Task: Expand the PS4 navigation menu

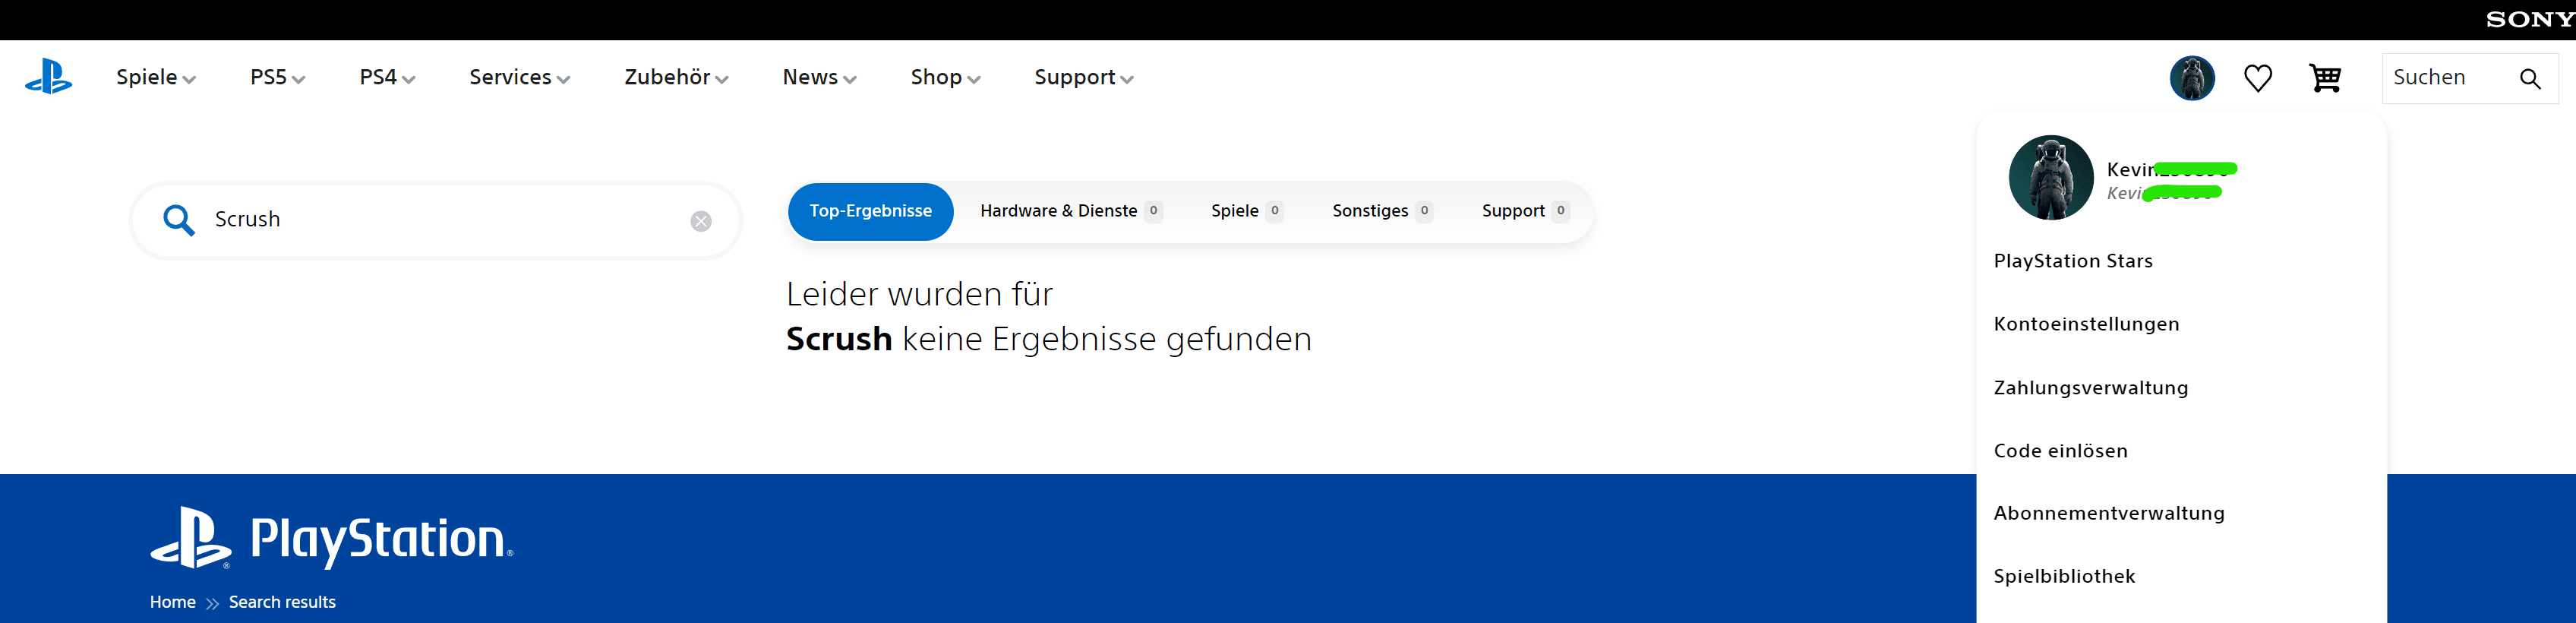Action: (x=388, y=77)
